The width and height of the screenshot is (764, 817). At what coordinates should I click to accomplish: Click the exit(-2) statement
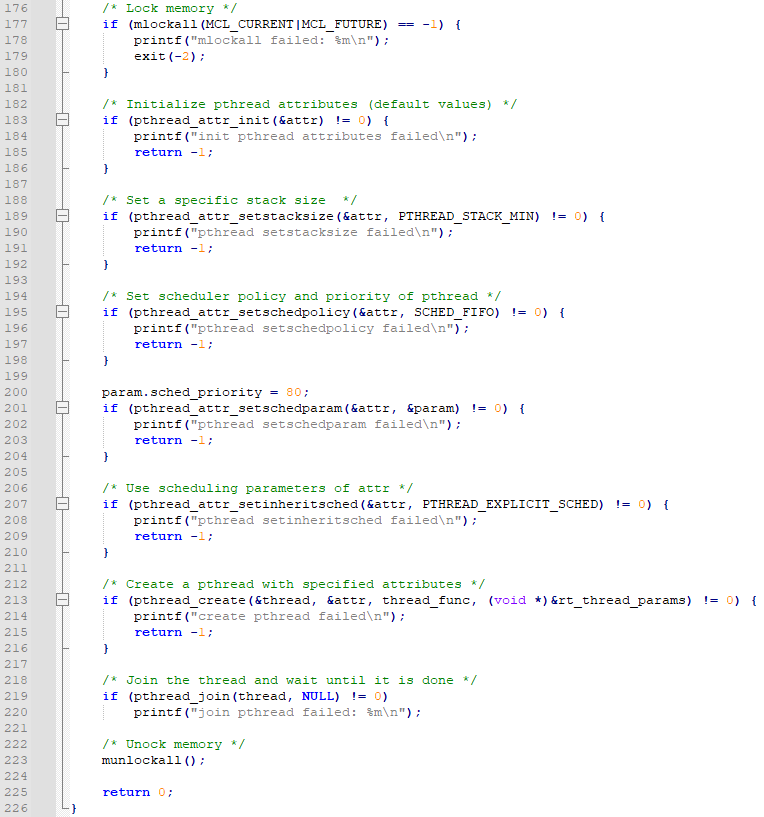169,56
